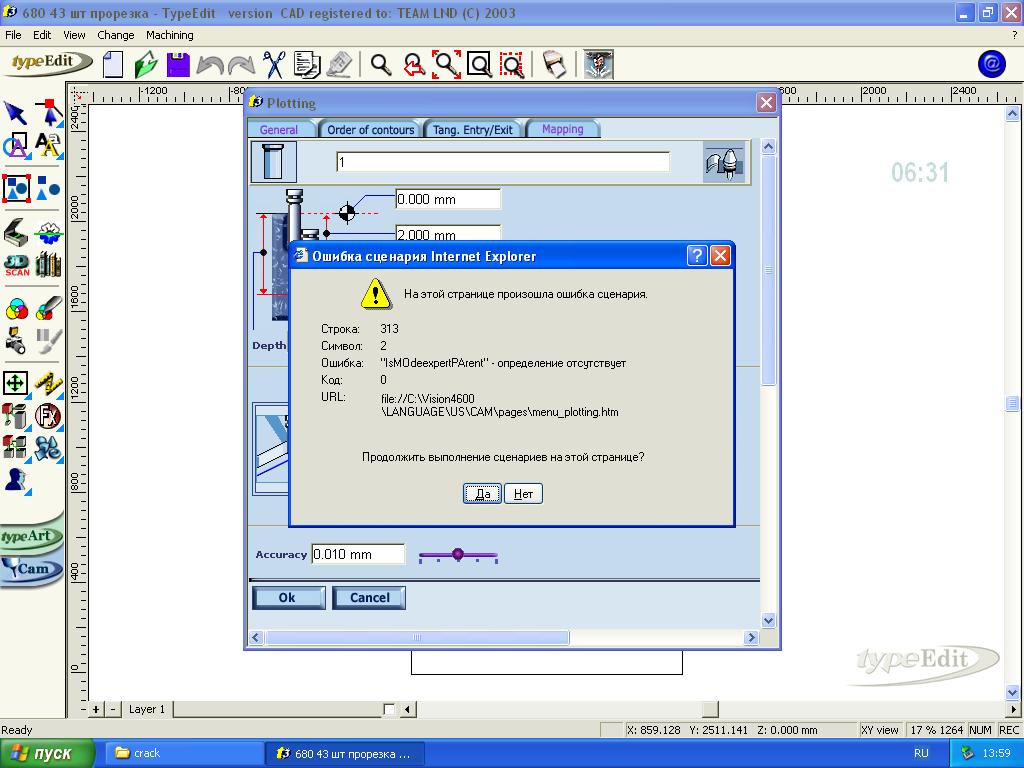Click the New document icon in toolbar
Viewport: 1024px width, 768px height.
(x=112, y=65)
